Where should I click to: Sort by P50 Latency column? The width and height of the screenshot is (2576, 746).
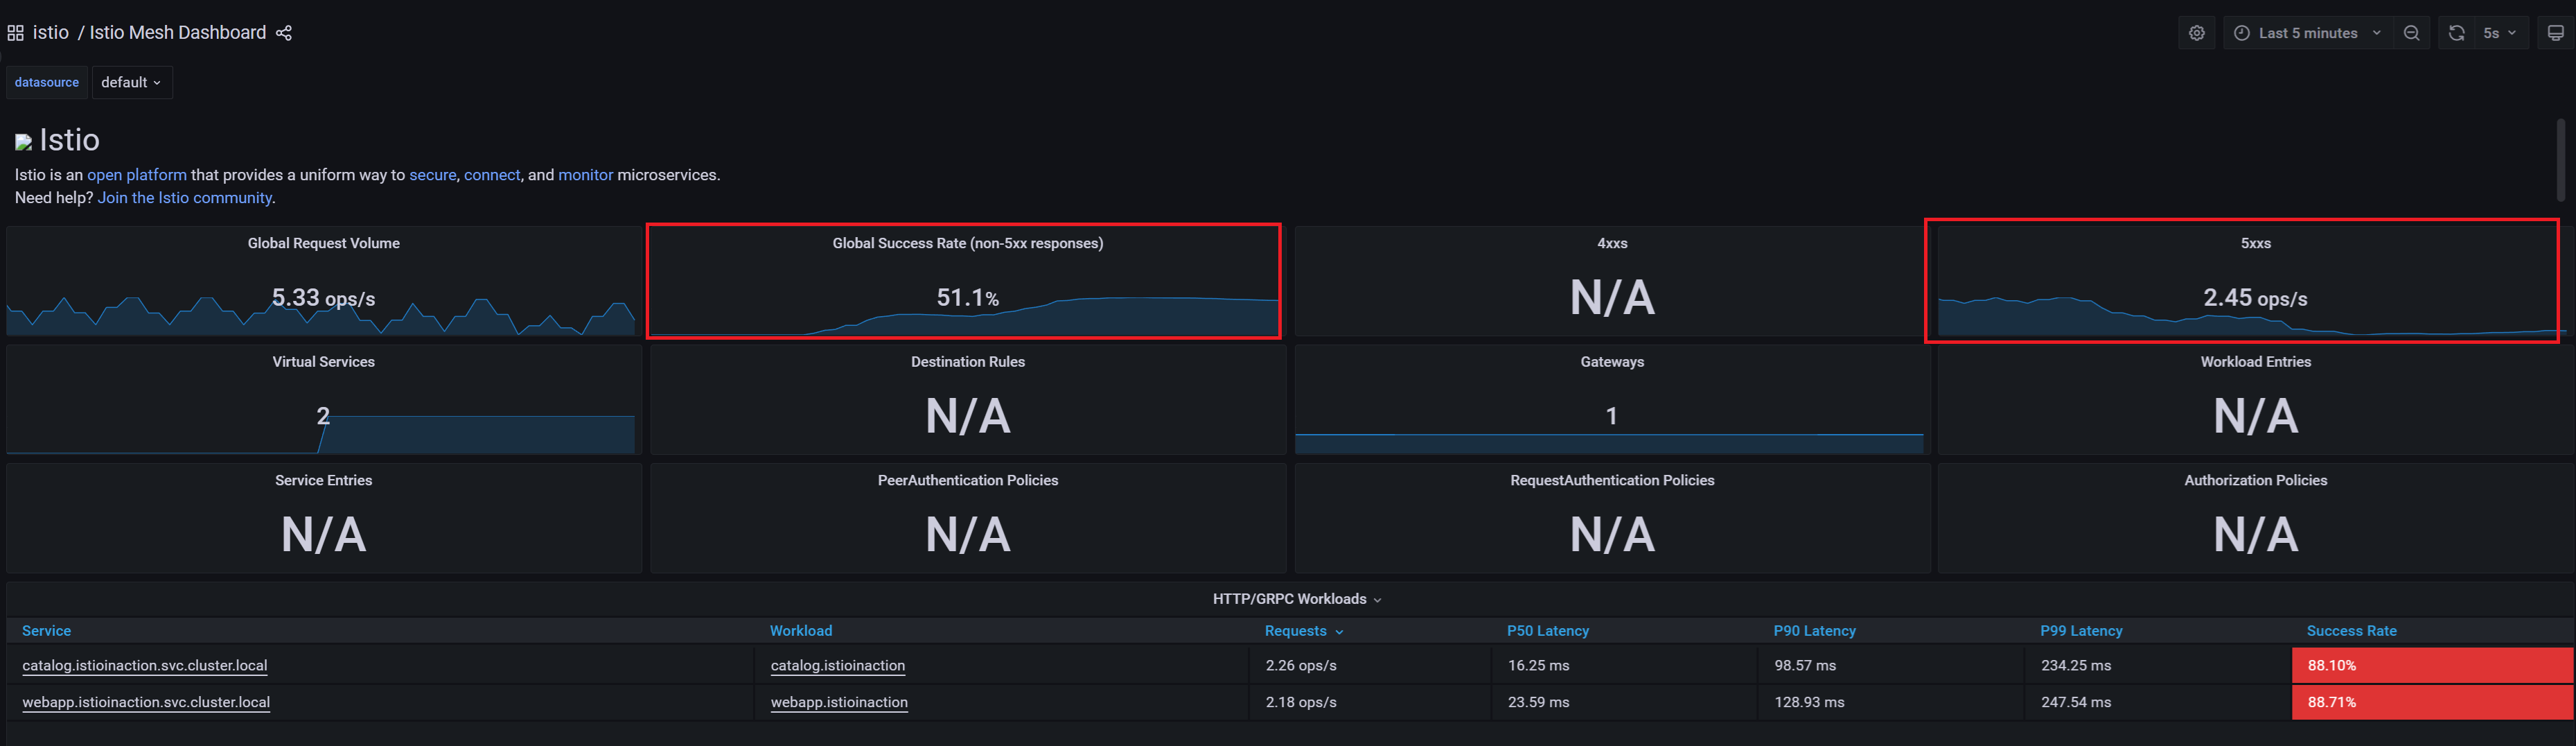coord(1547,631)
